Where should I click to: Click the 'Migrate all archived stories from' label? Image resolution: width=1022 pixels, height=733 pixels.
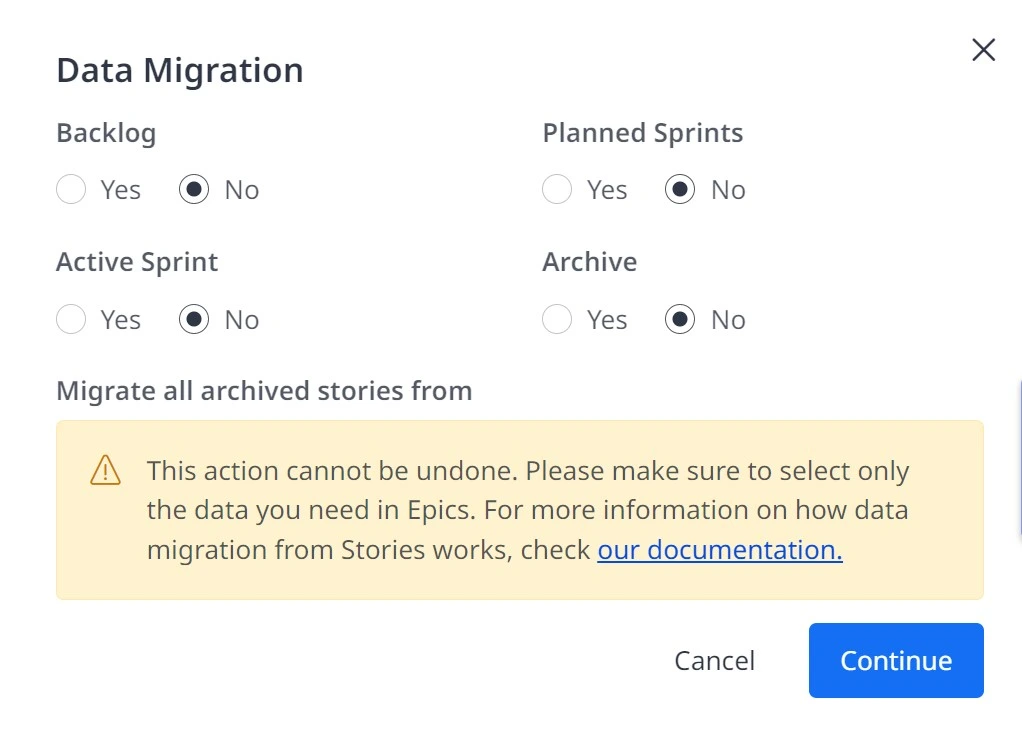pos(264,391)
